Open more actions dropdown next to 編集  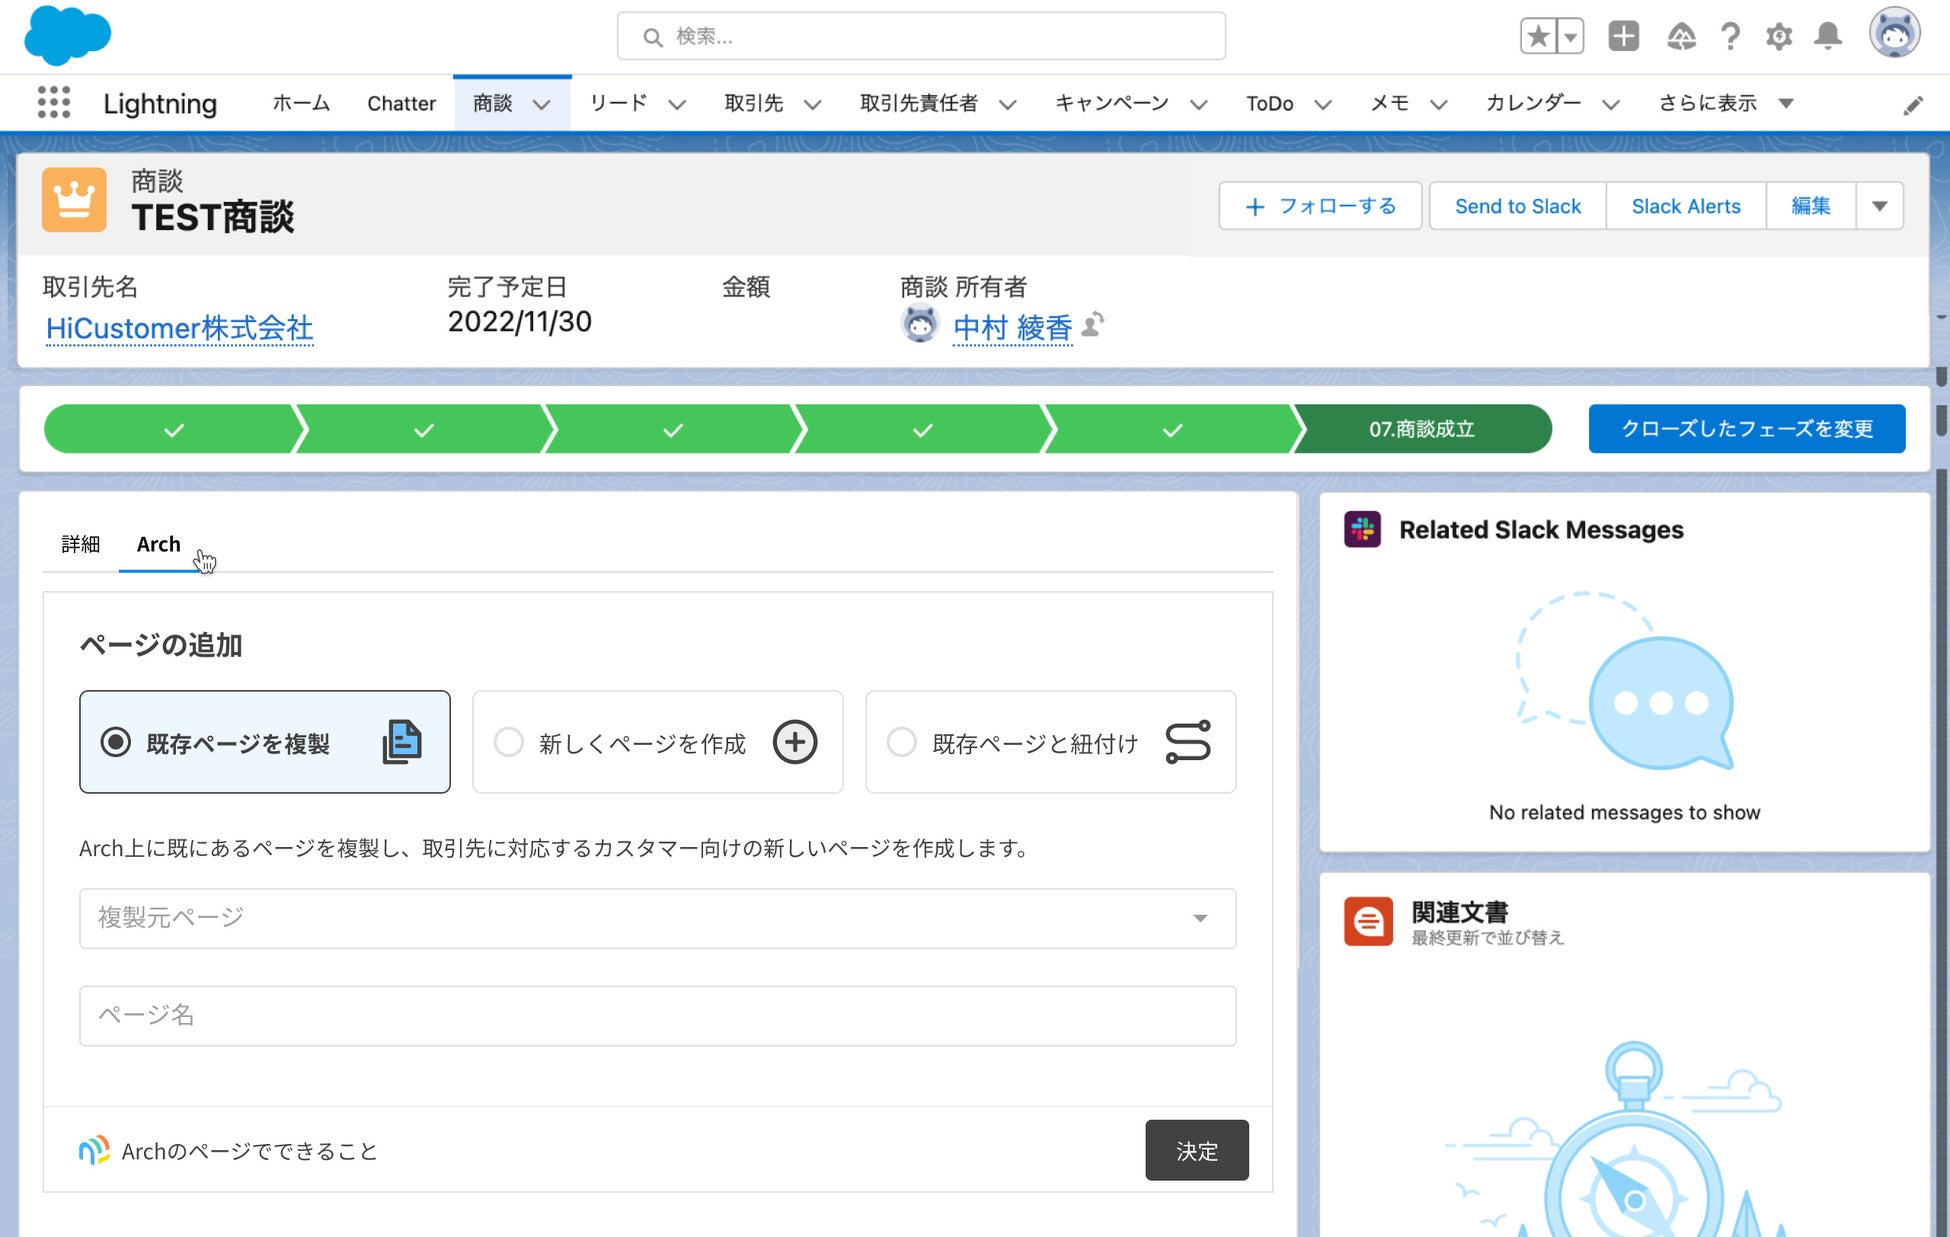tap(1879, 206)
